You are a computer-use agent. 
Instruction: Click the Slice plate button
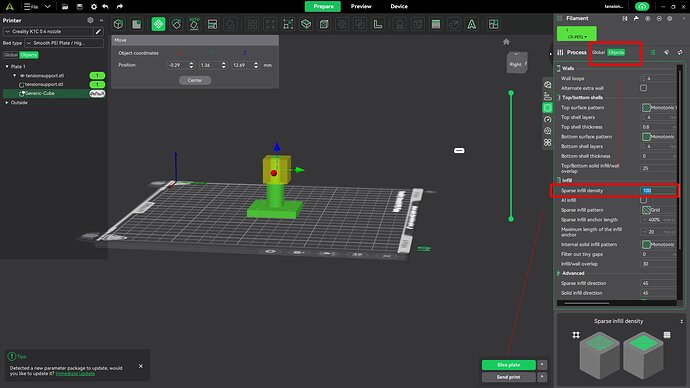point(509,365)
